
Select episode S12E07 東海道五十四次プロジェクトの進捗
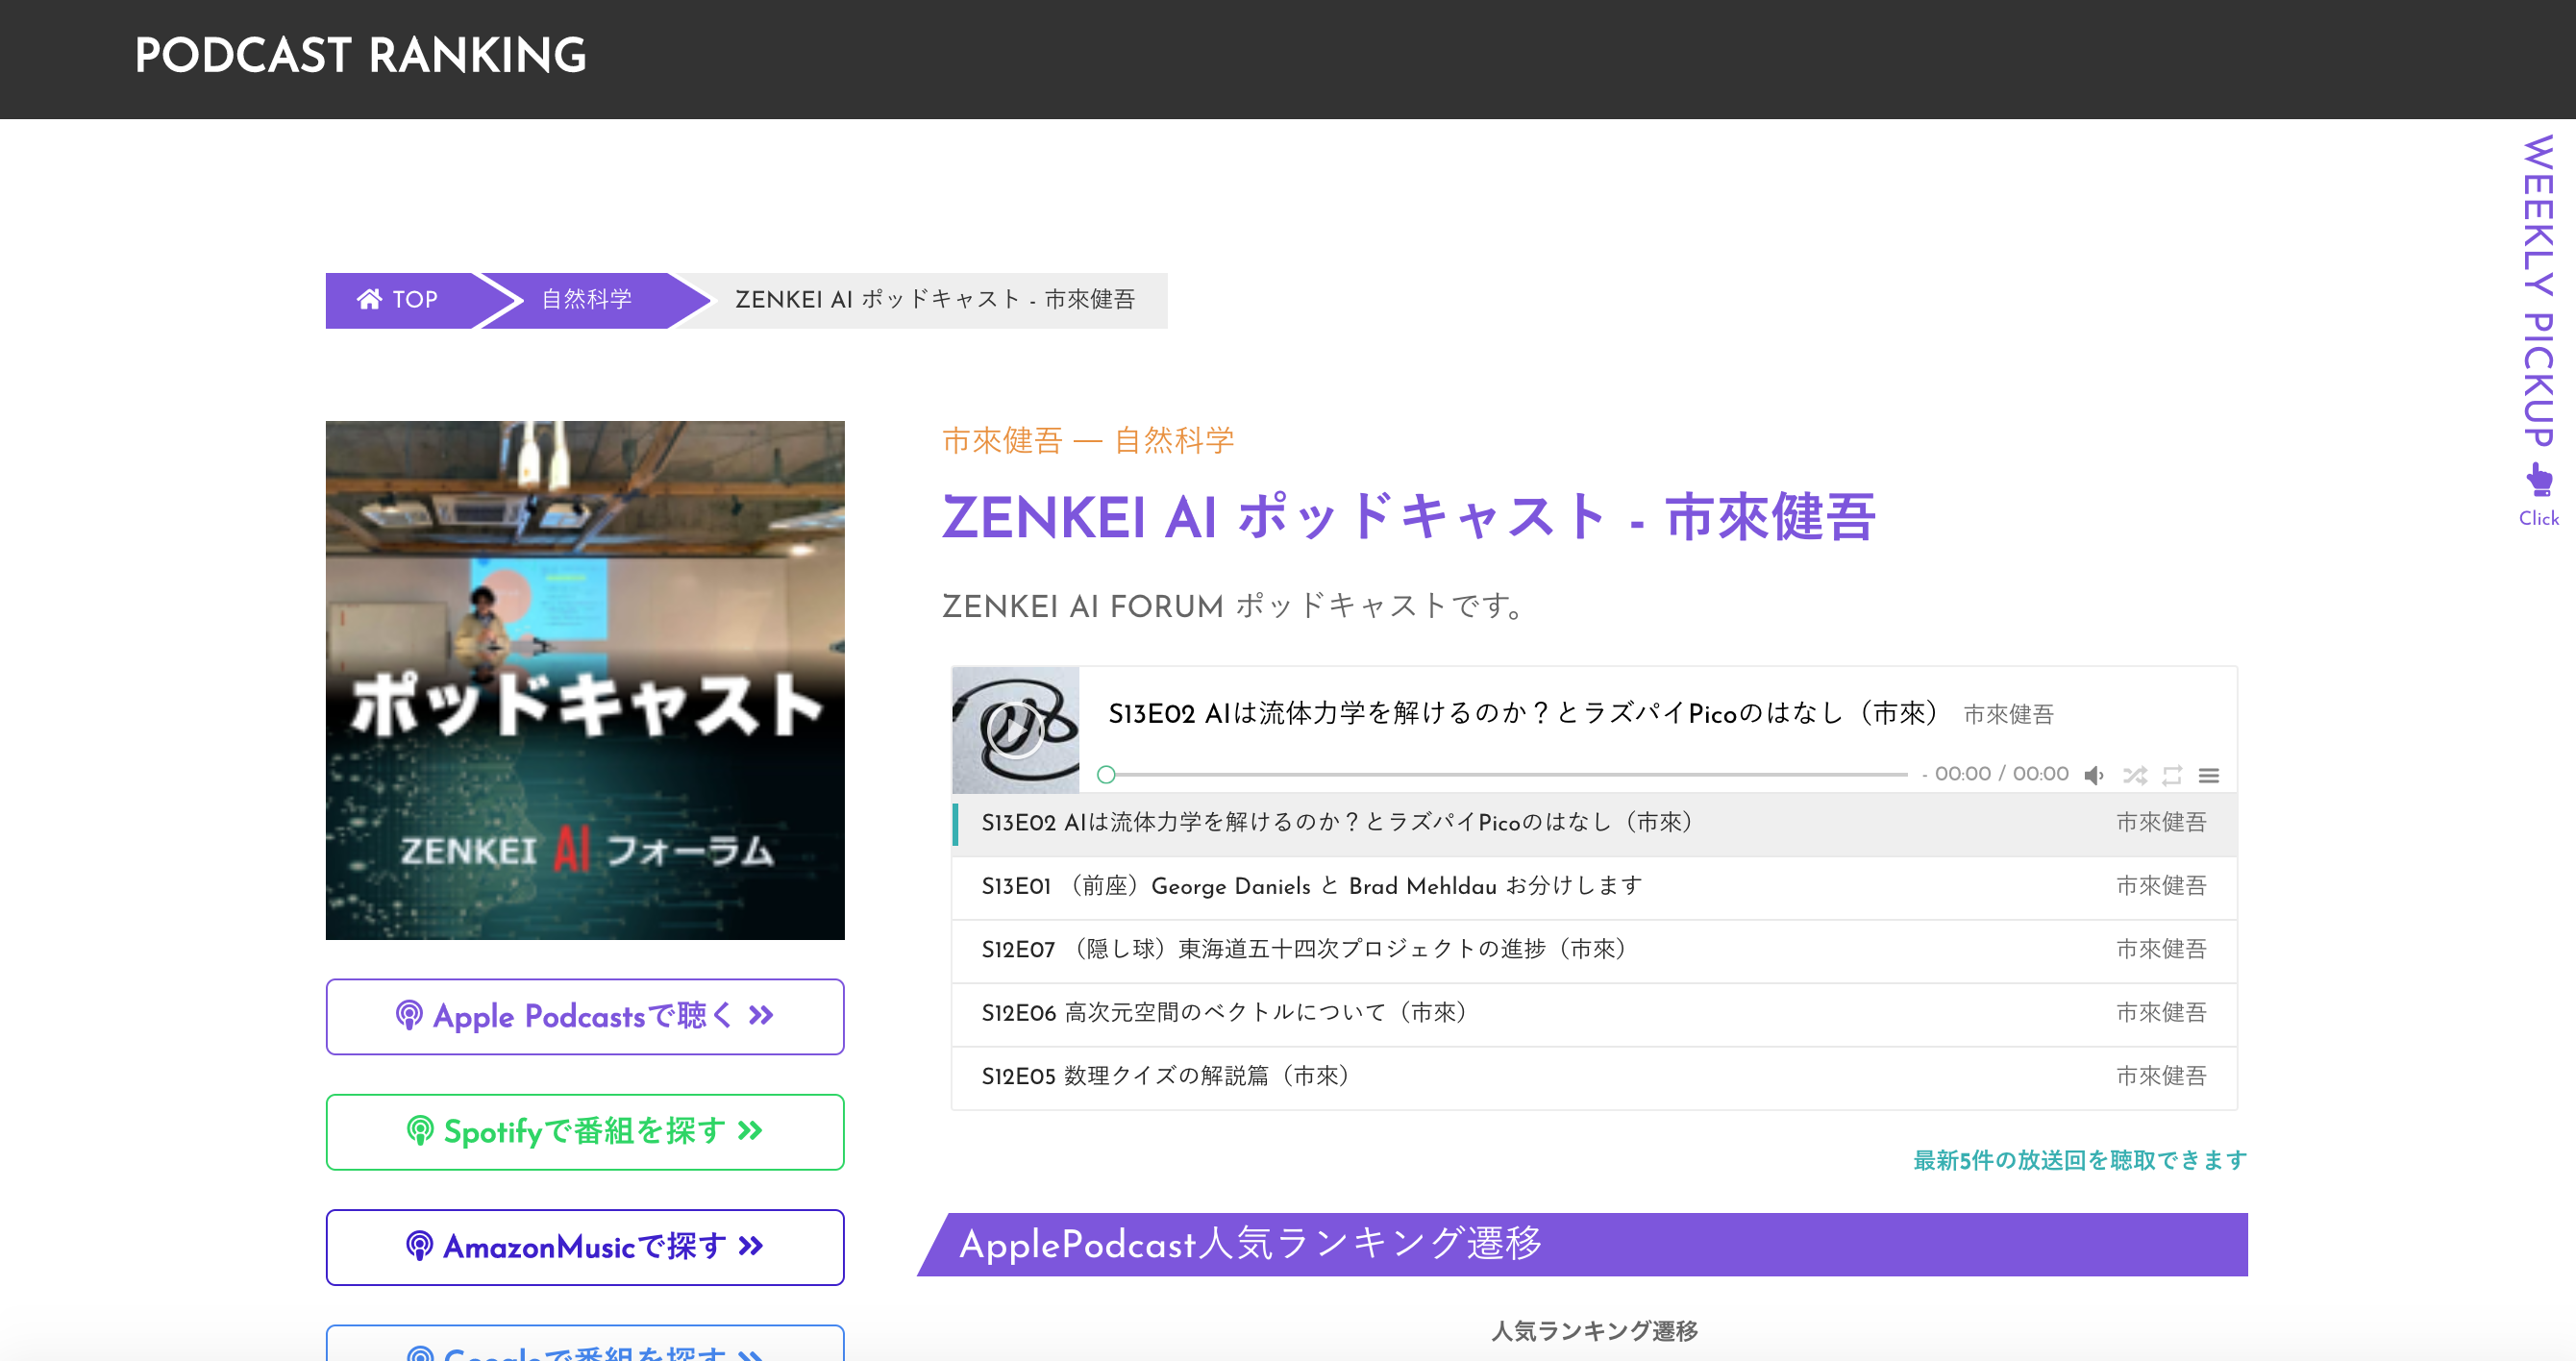[1594, 949]
